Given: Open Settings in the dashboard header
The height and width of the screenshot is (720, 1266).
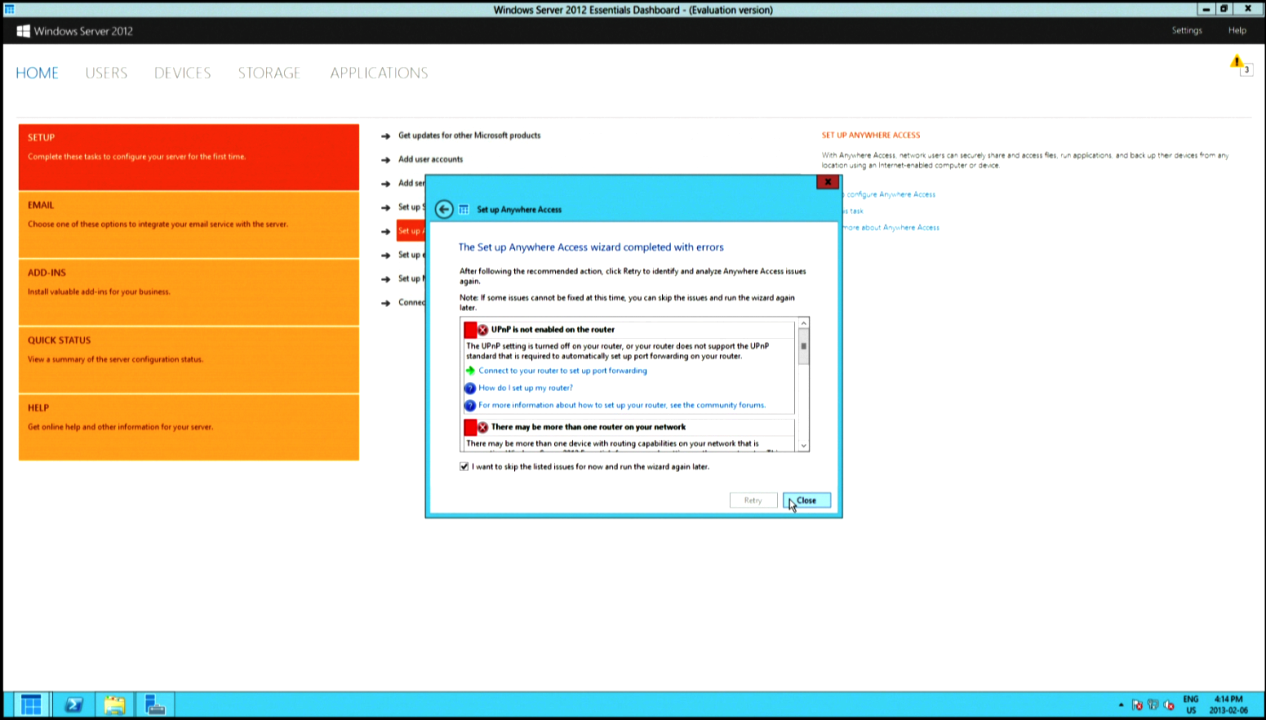Looking at the screenshot, I should click(x=1186, y=31).
